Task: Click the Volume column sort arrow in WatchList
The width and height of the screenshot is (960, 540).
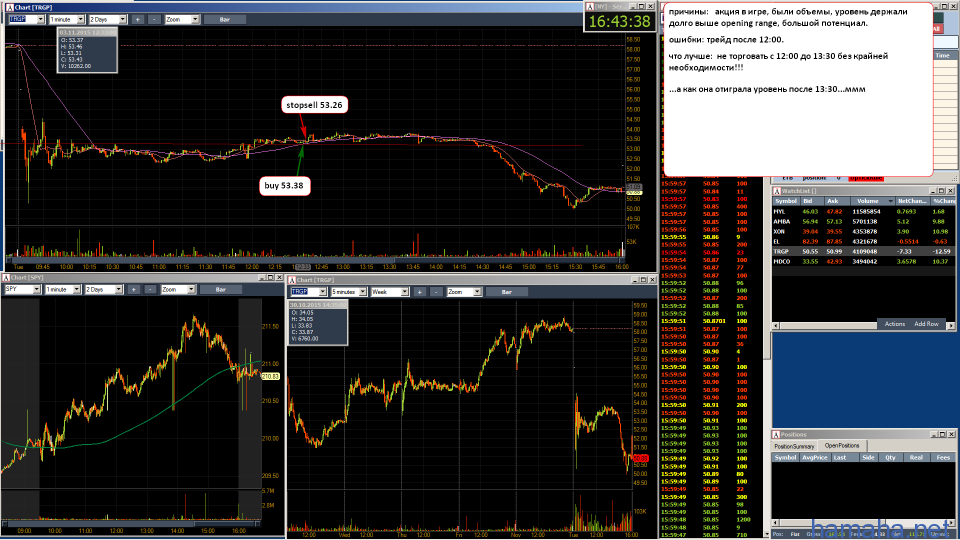Action: pos(890,201)
